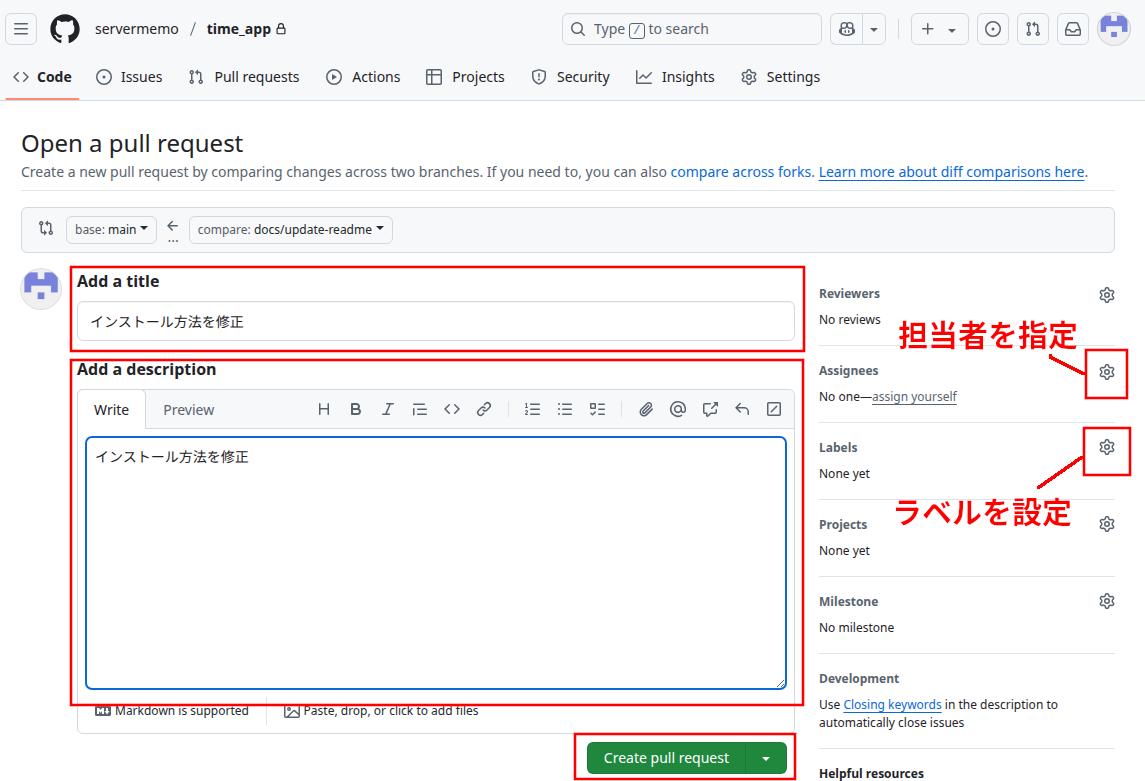Switch to the Insights tab
The height and width of the screenshot is (781, 1145).
point(675,77)
